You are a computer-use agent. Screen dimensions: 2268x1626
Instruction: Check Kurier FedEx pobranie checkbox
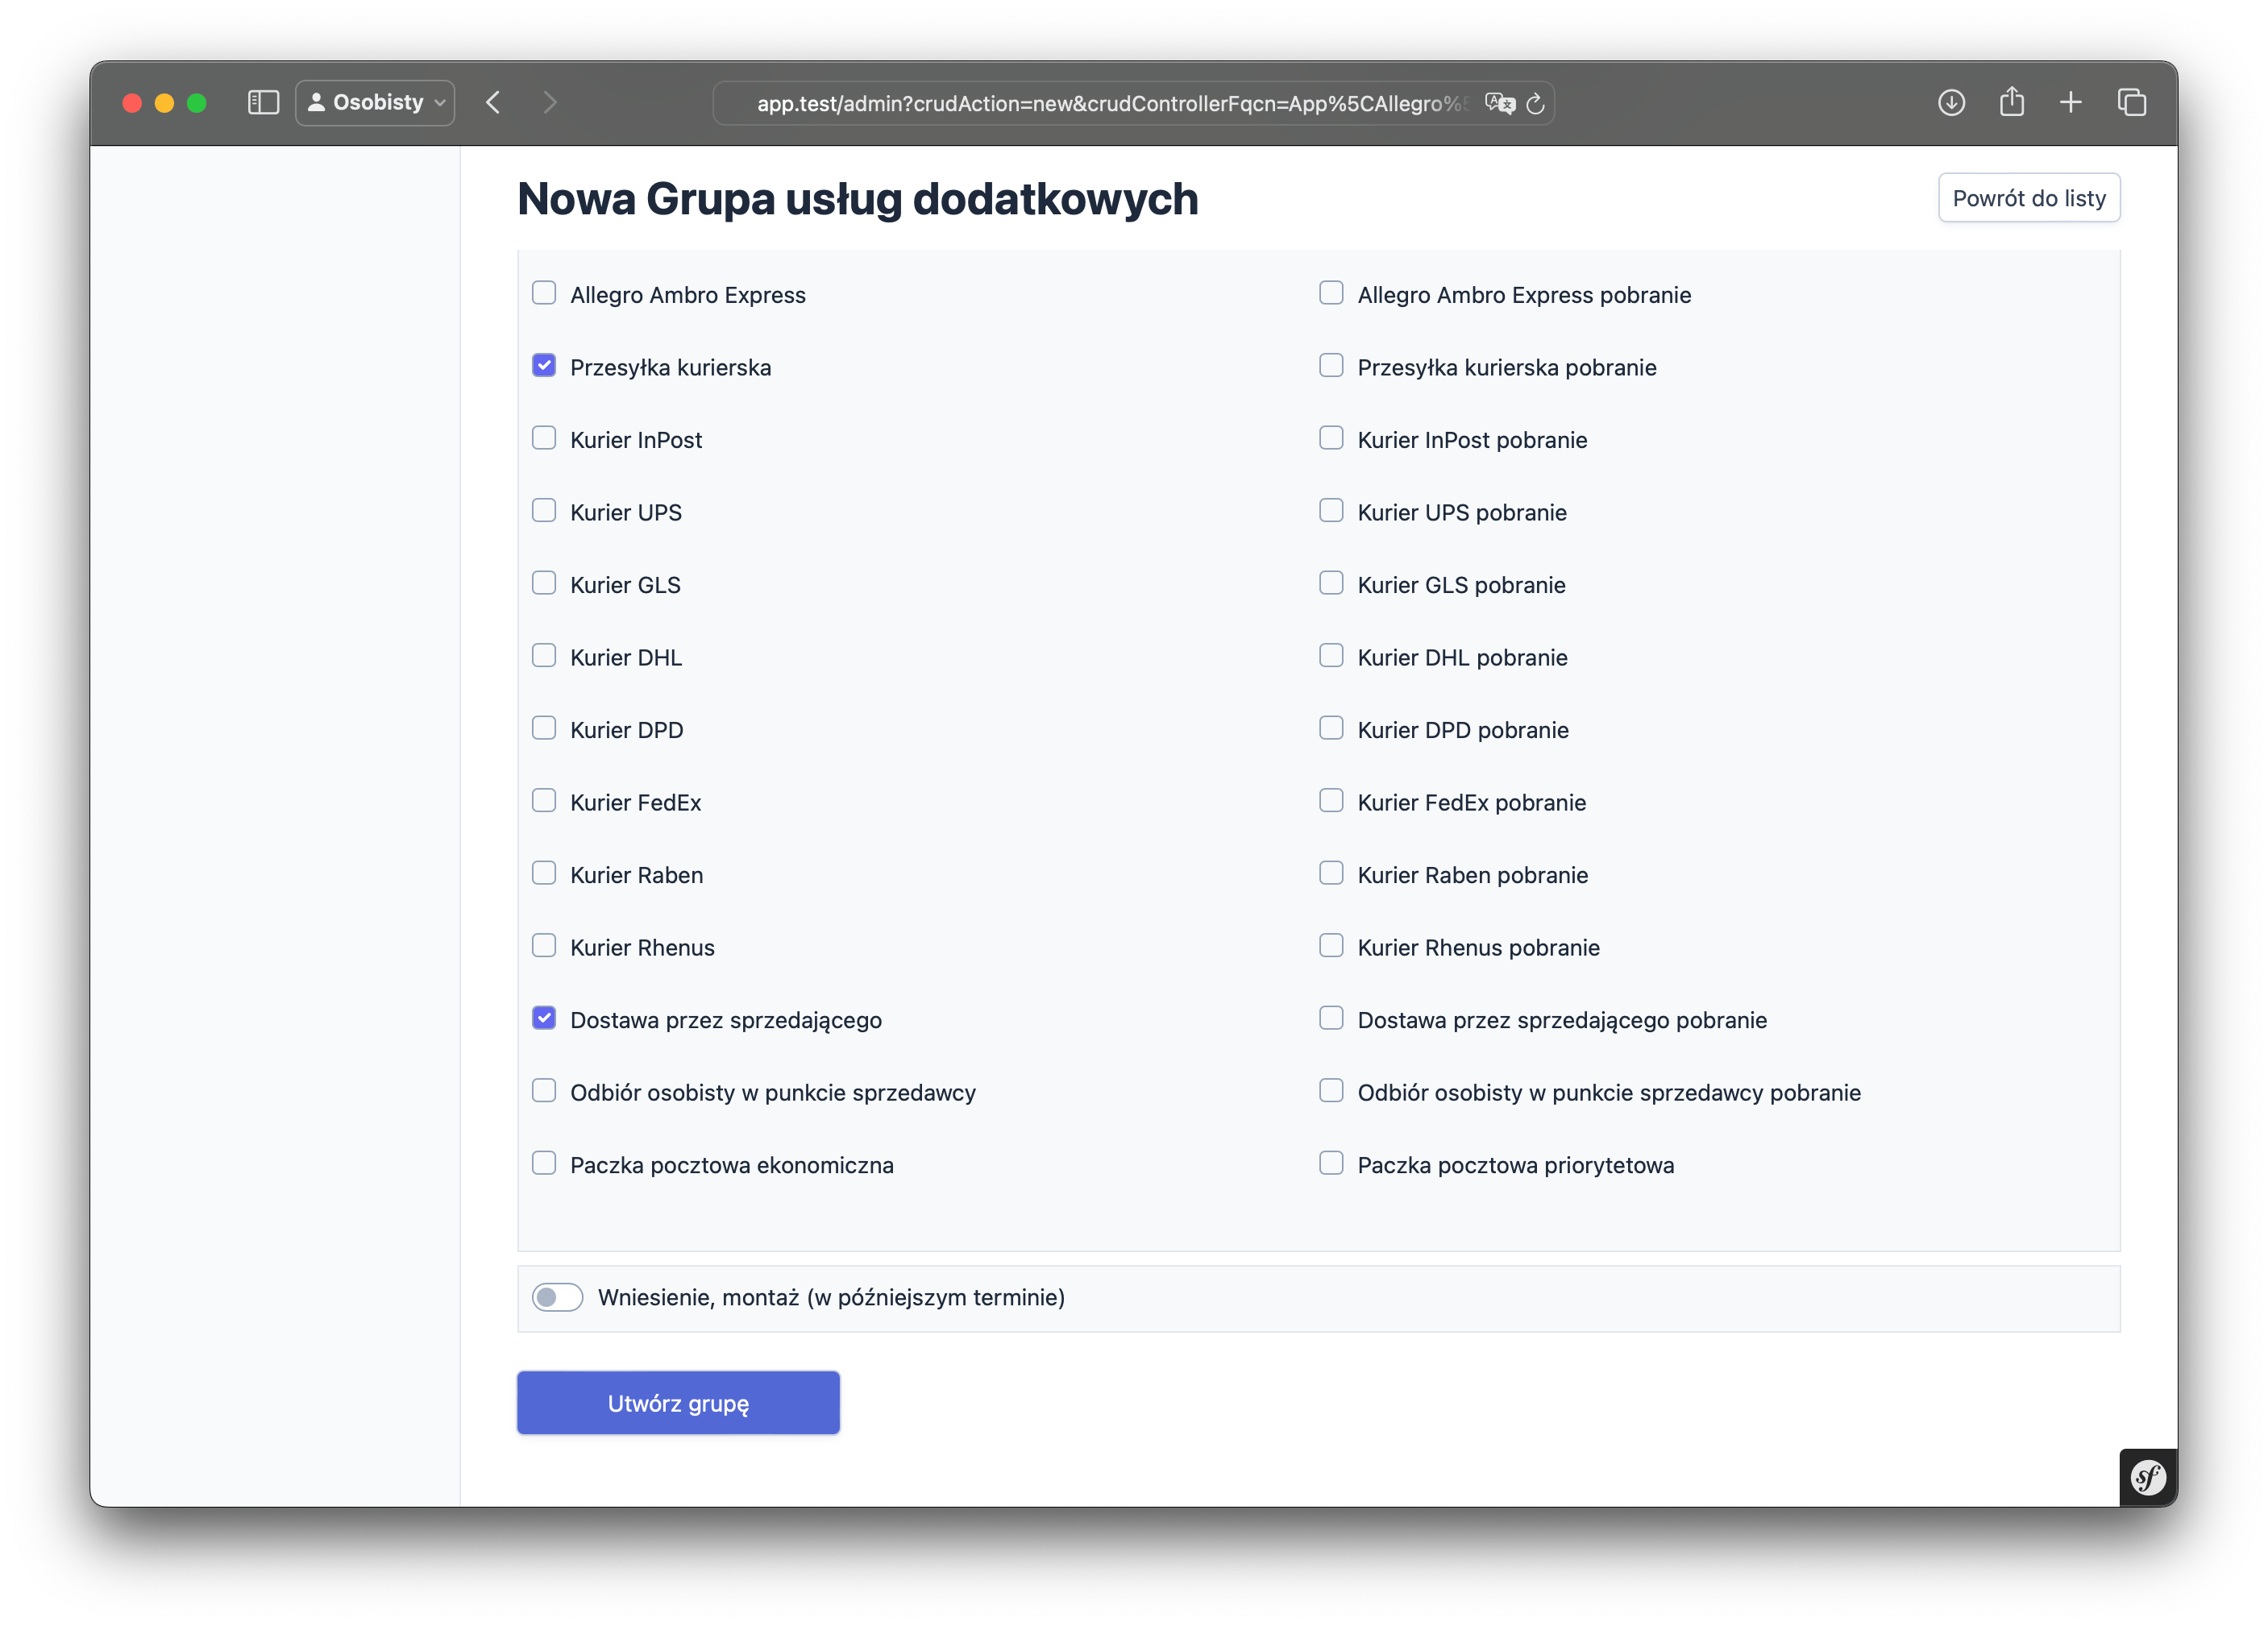click(1331, 801)
